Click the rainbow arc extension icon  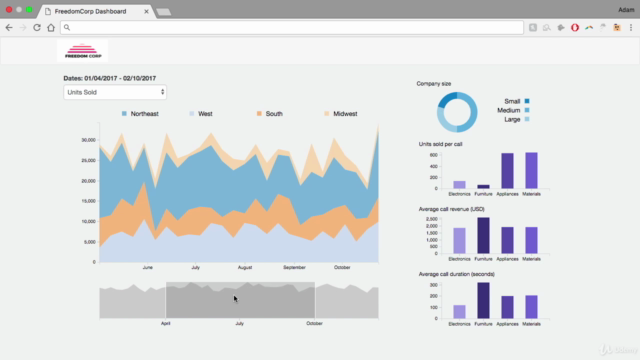(x=589, y=27)
